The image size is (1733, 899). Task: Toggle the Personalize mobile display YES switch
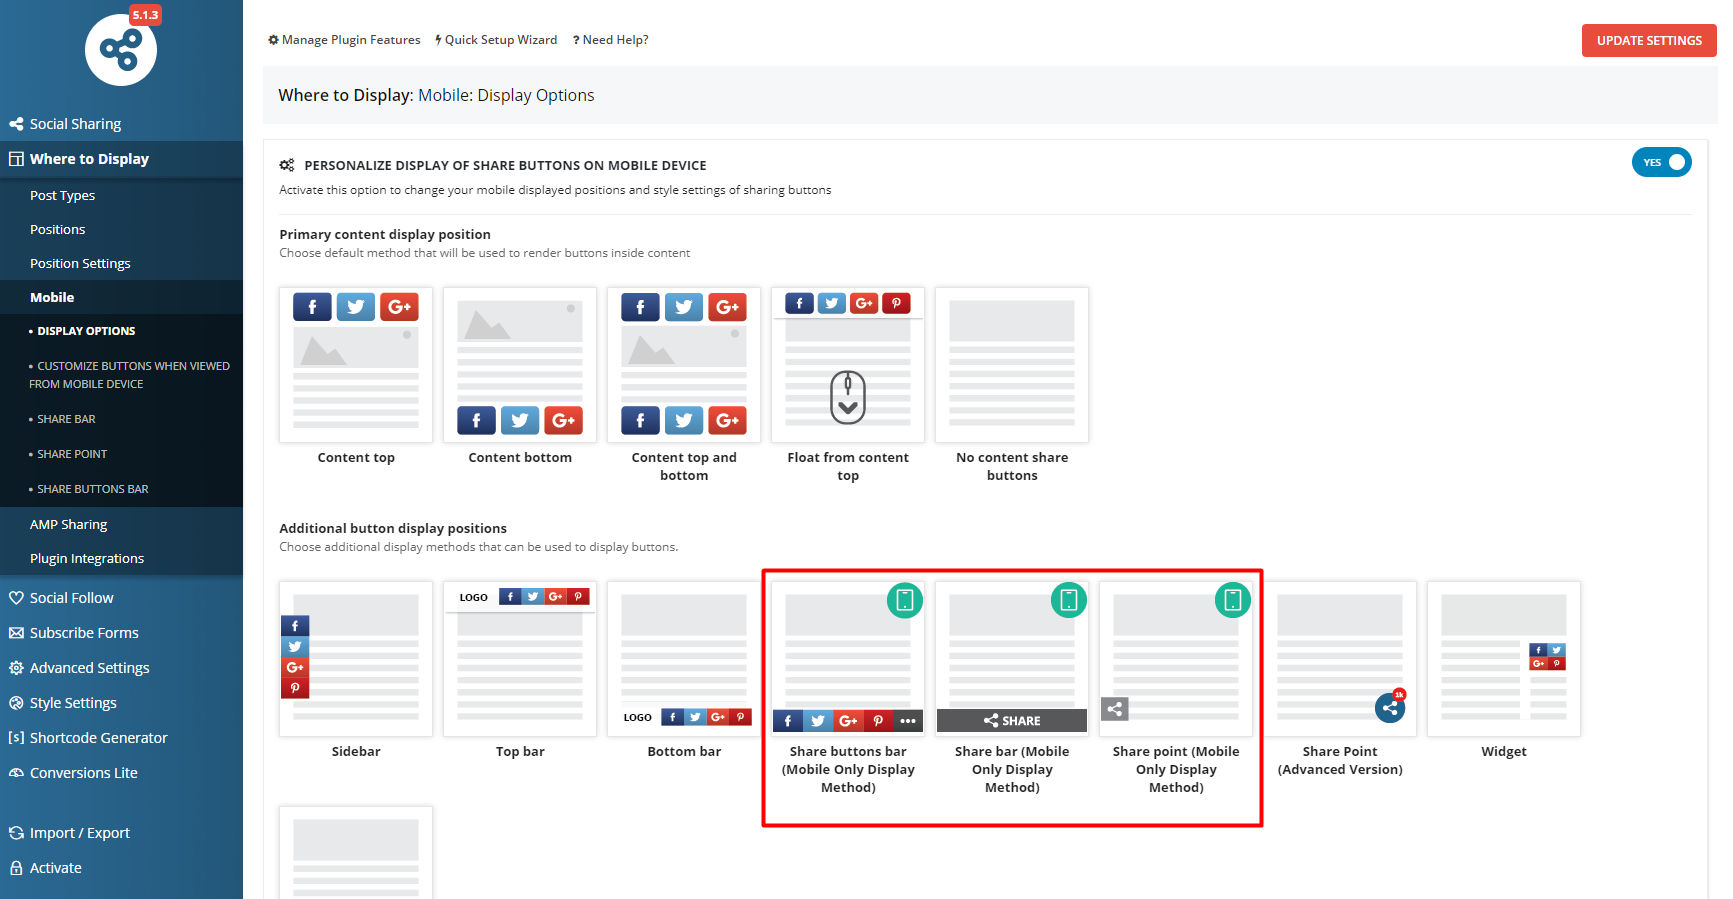[1661, 162]
